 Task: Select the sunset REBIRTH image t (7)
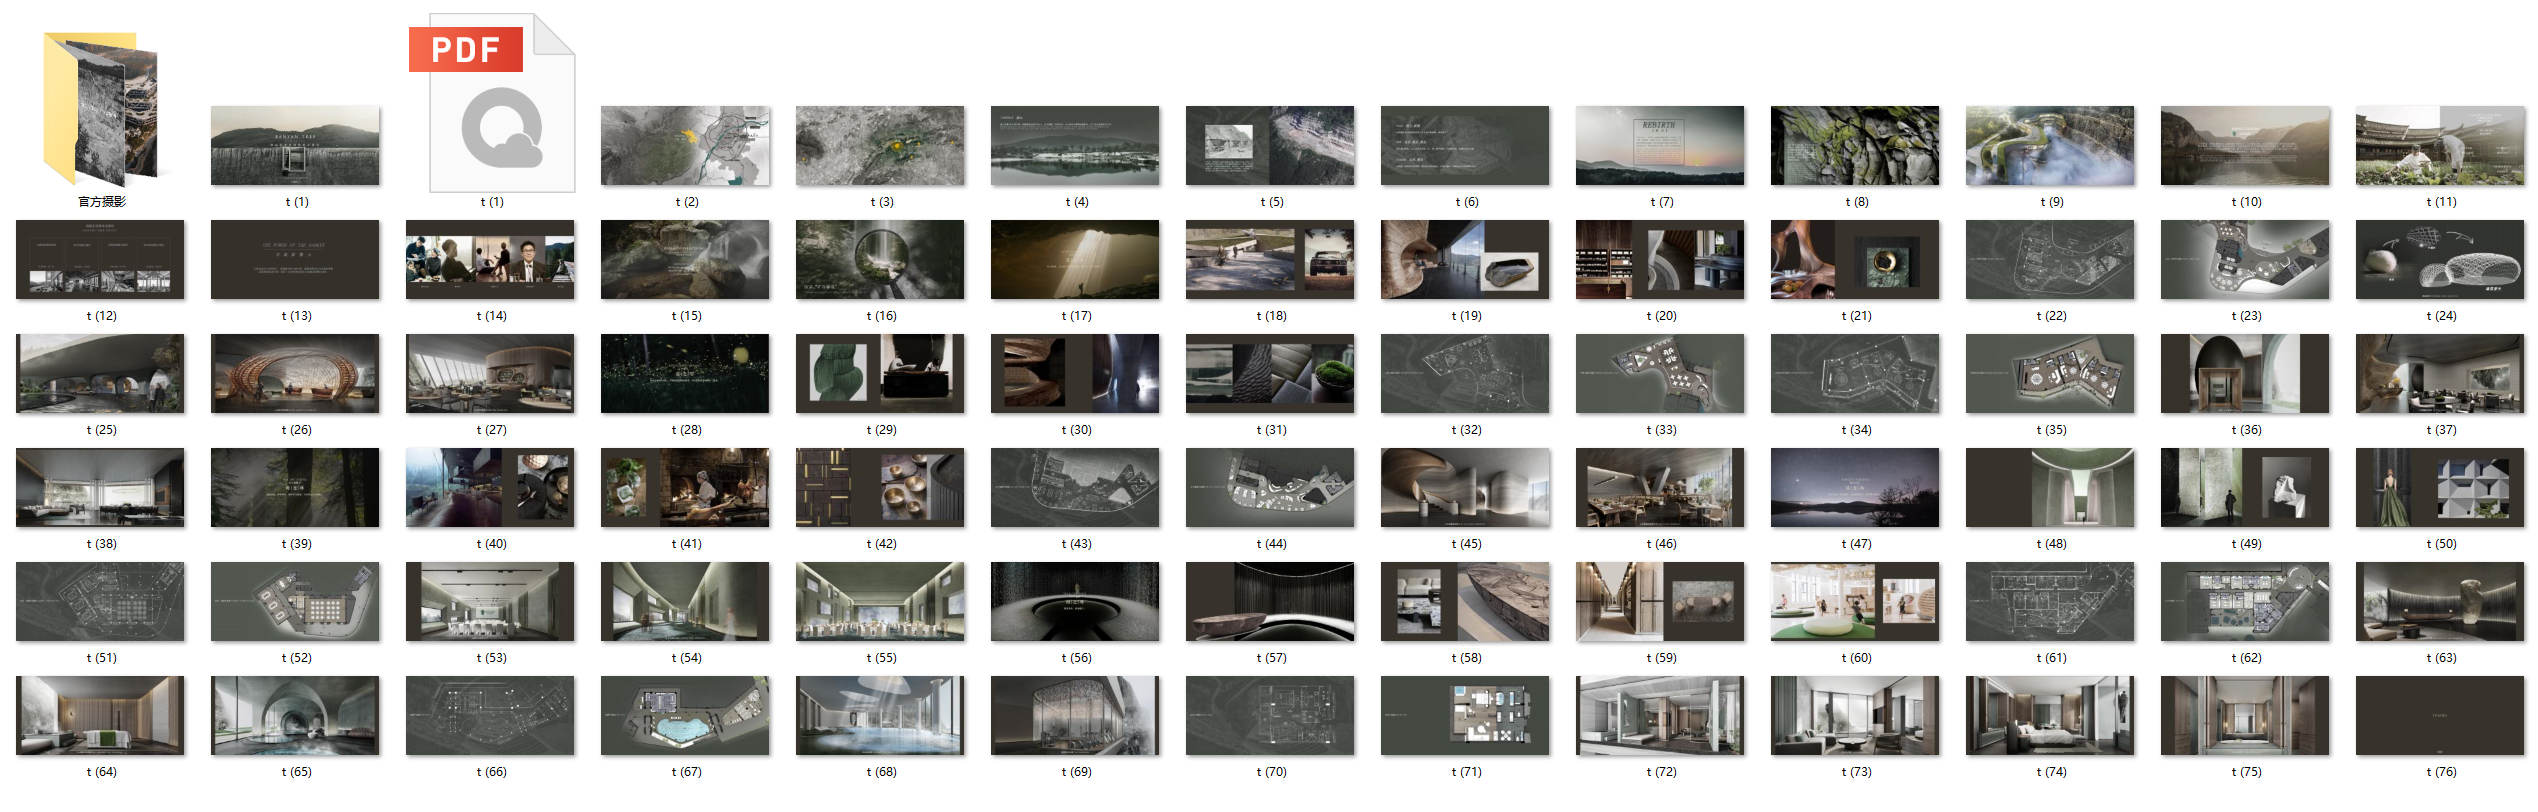coord(1659,146)
